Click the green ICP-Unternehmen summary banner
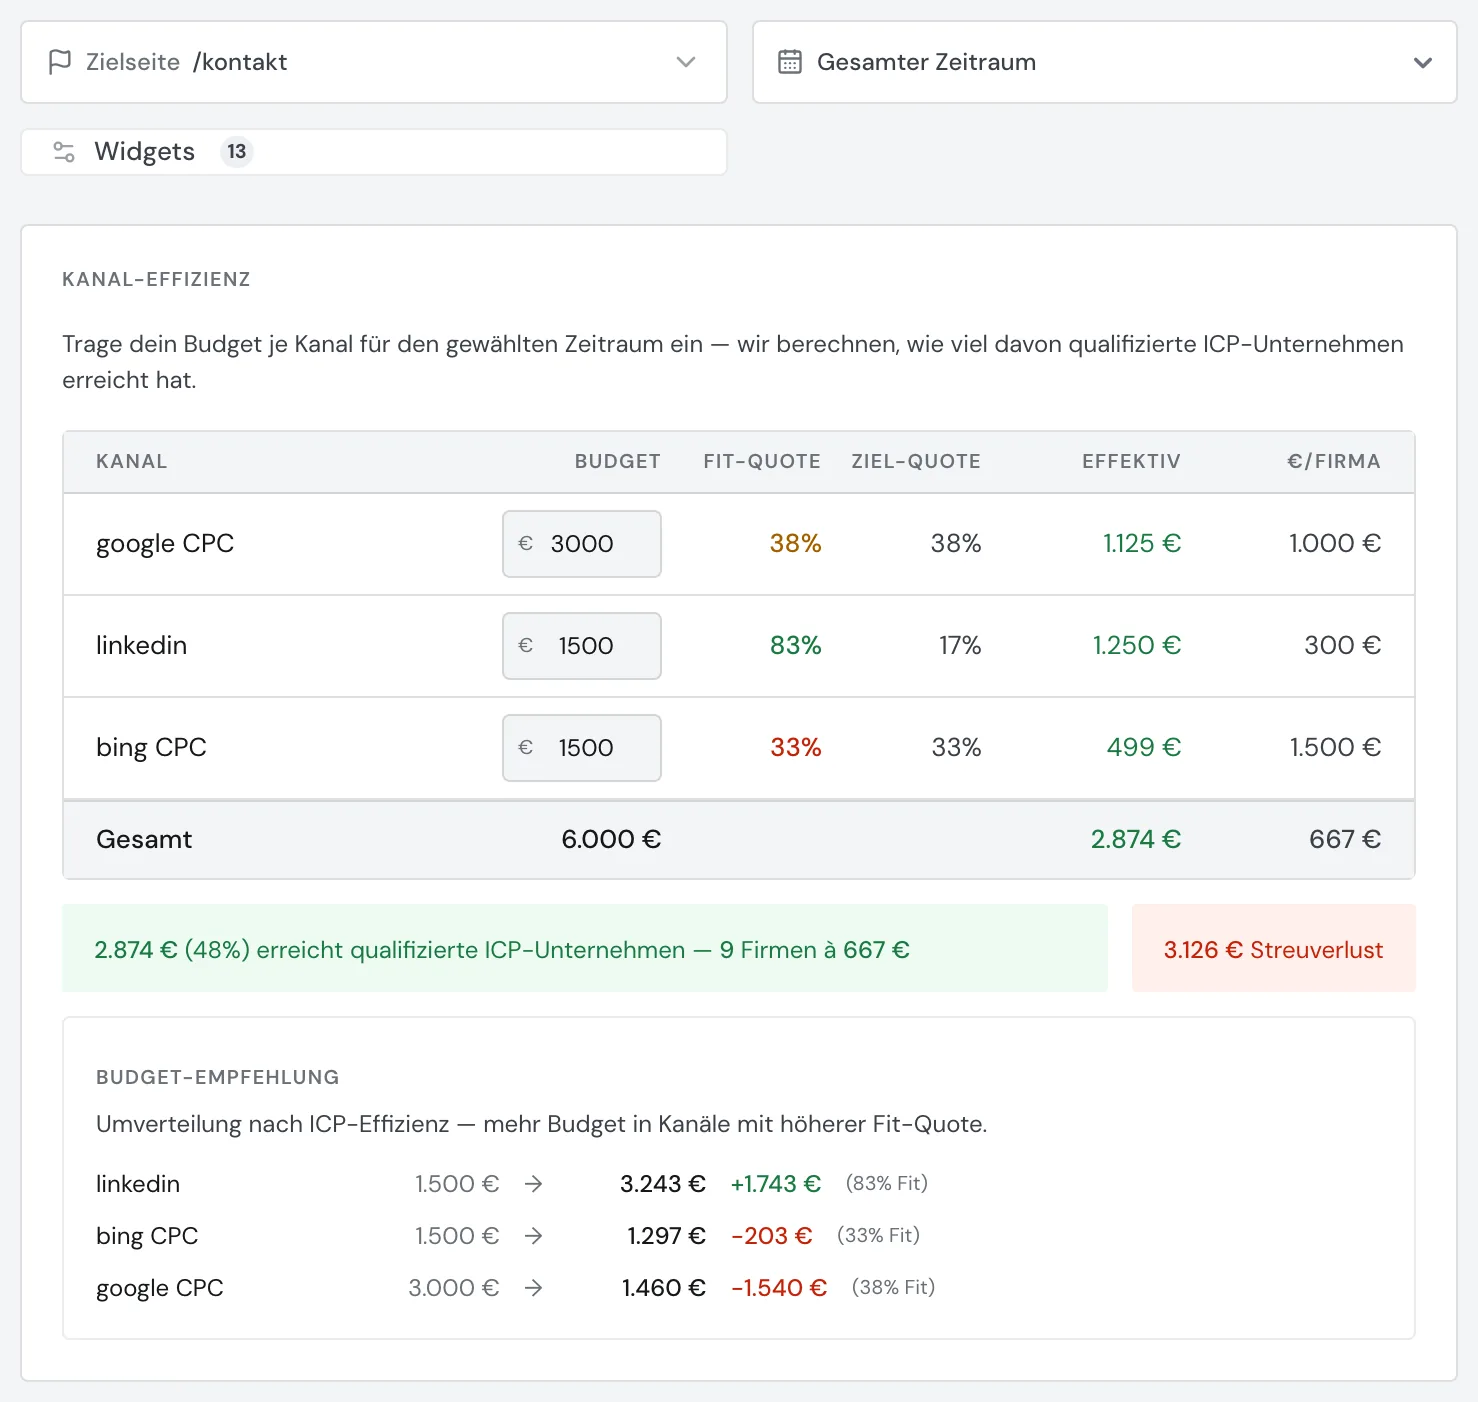The image size is (1478, 1402). 585,948
